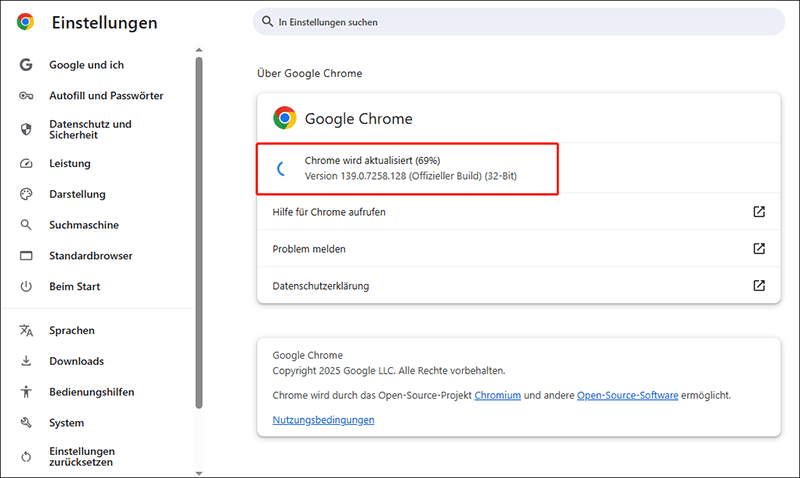Click the power icon for Beim Start
The width and height of the screenshot is (800, 478).
(x=26, y=286)
